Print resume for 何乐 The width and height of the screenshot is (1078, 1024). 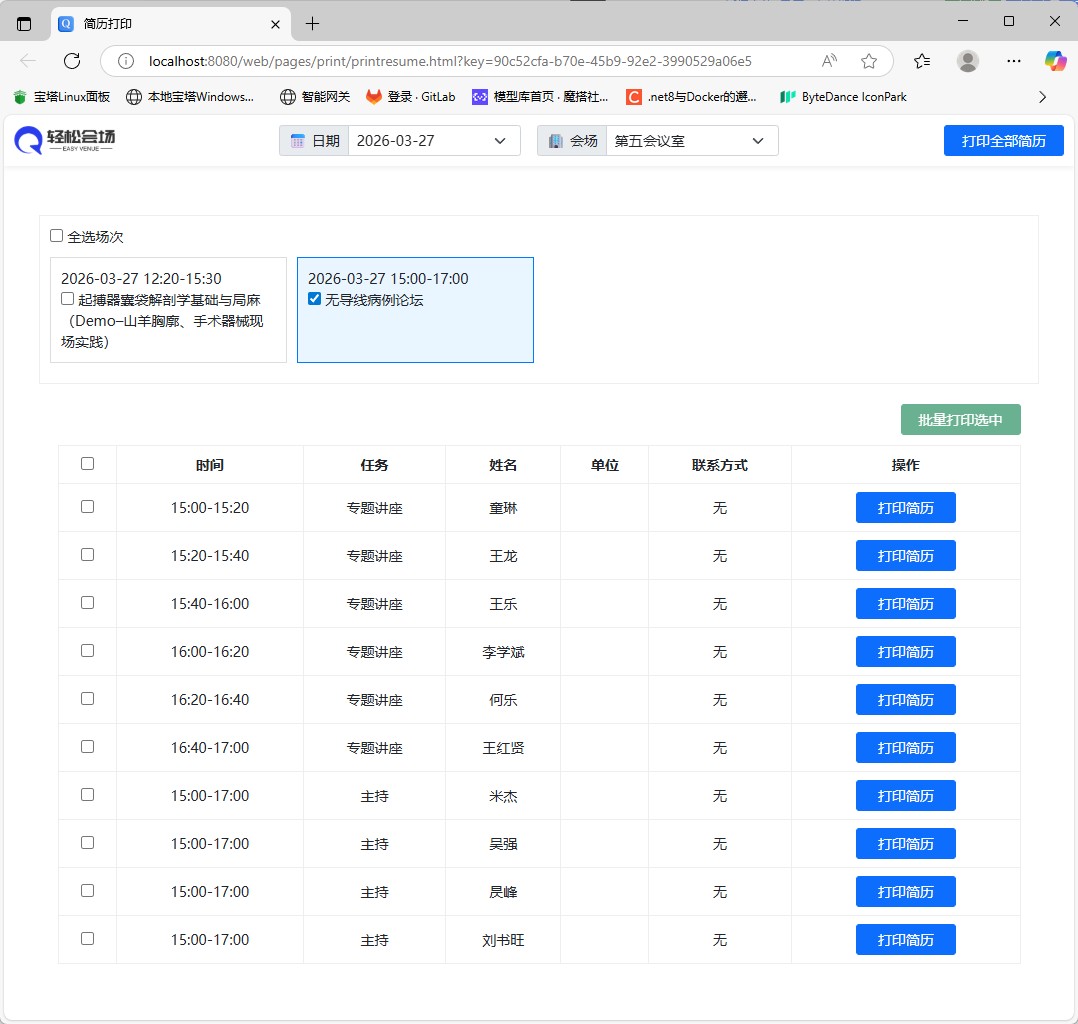click(905, 700)
